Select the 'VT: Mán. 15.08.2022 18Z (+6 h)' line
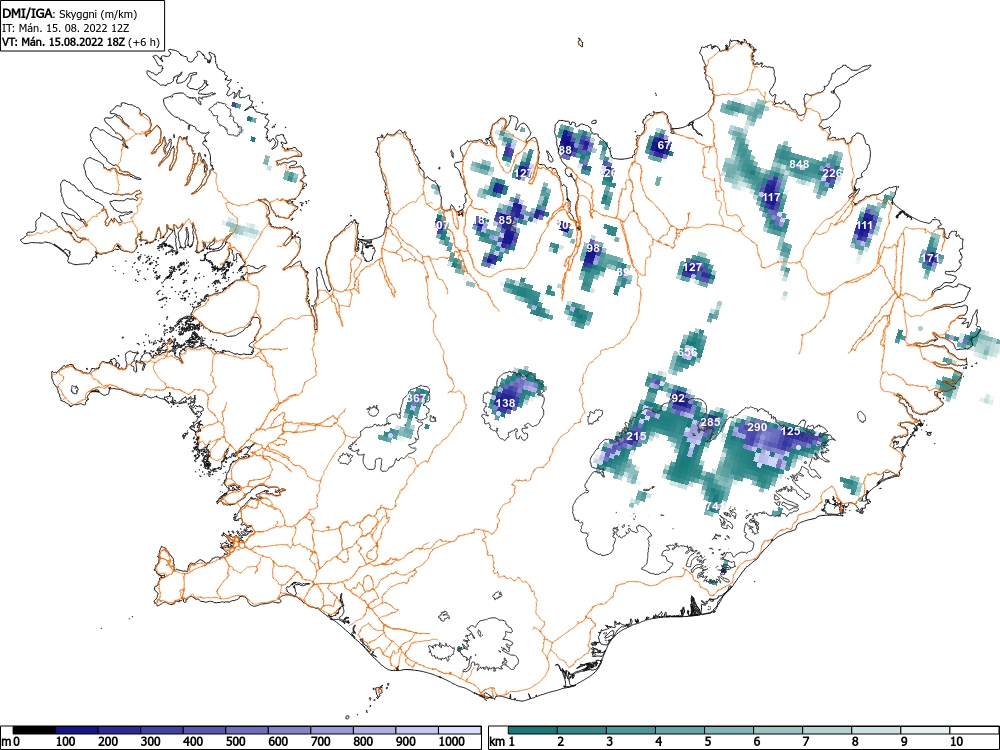This screenshot has width=1000, height=750. click(x=81, y=42)
